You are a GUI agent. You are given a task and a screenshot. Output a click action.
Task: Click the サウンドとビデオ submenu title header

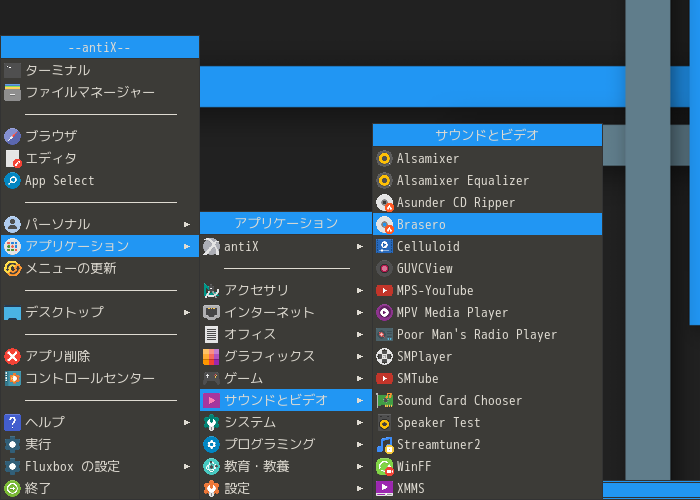(x=488, y=135)
